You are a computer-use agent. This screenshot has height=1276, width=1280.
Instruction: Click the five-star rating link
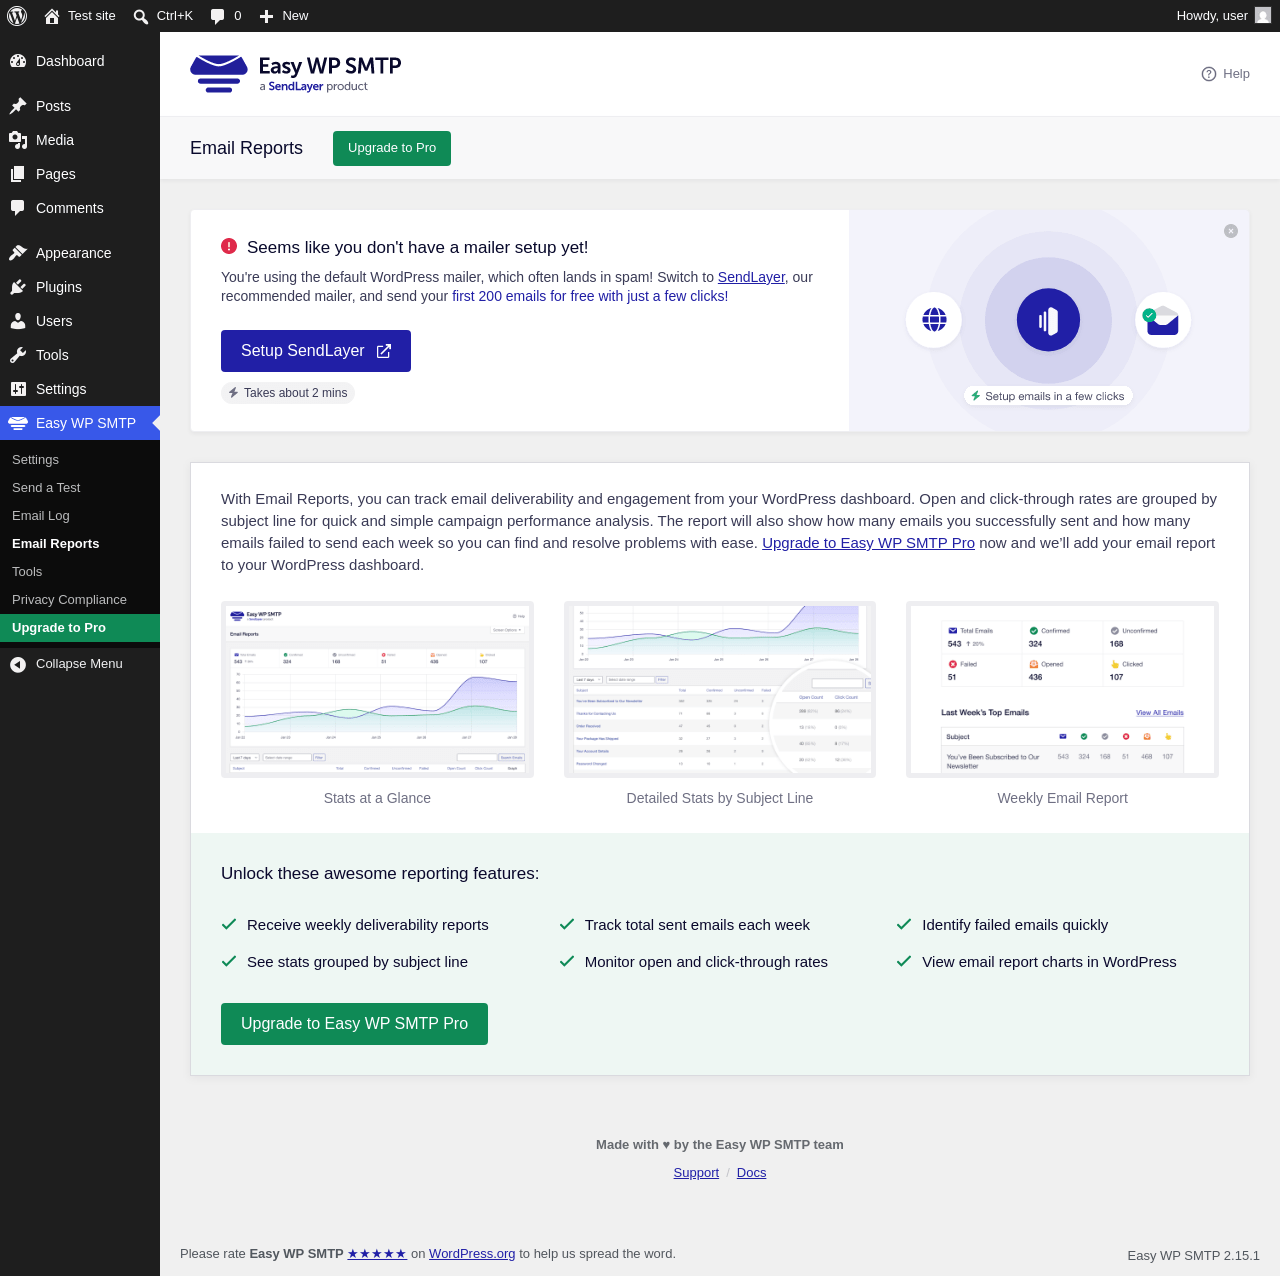coord(377,1254)
